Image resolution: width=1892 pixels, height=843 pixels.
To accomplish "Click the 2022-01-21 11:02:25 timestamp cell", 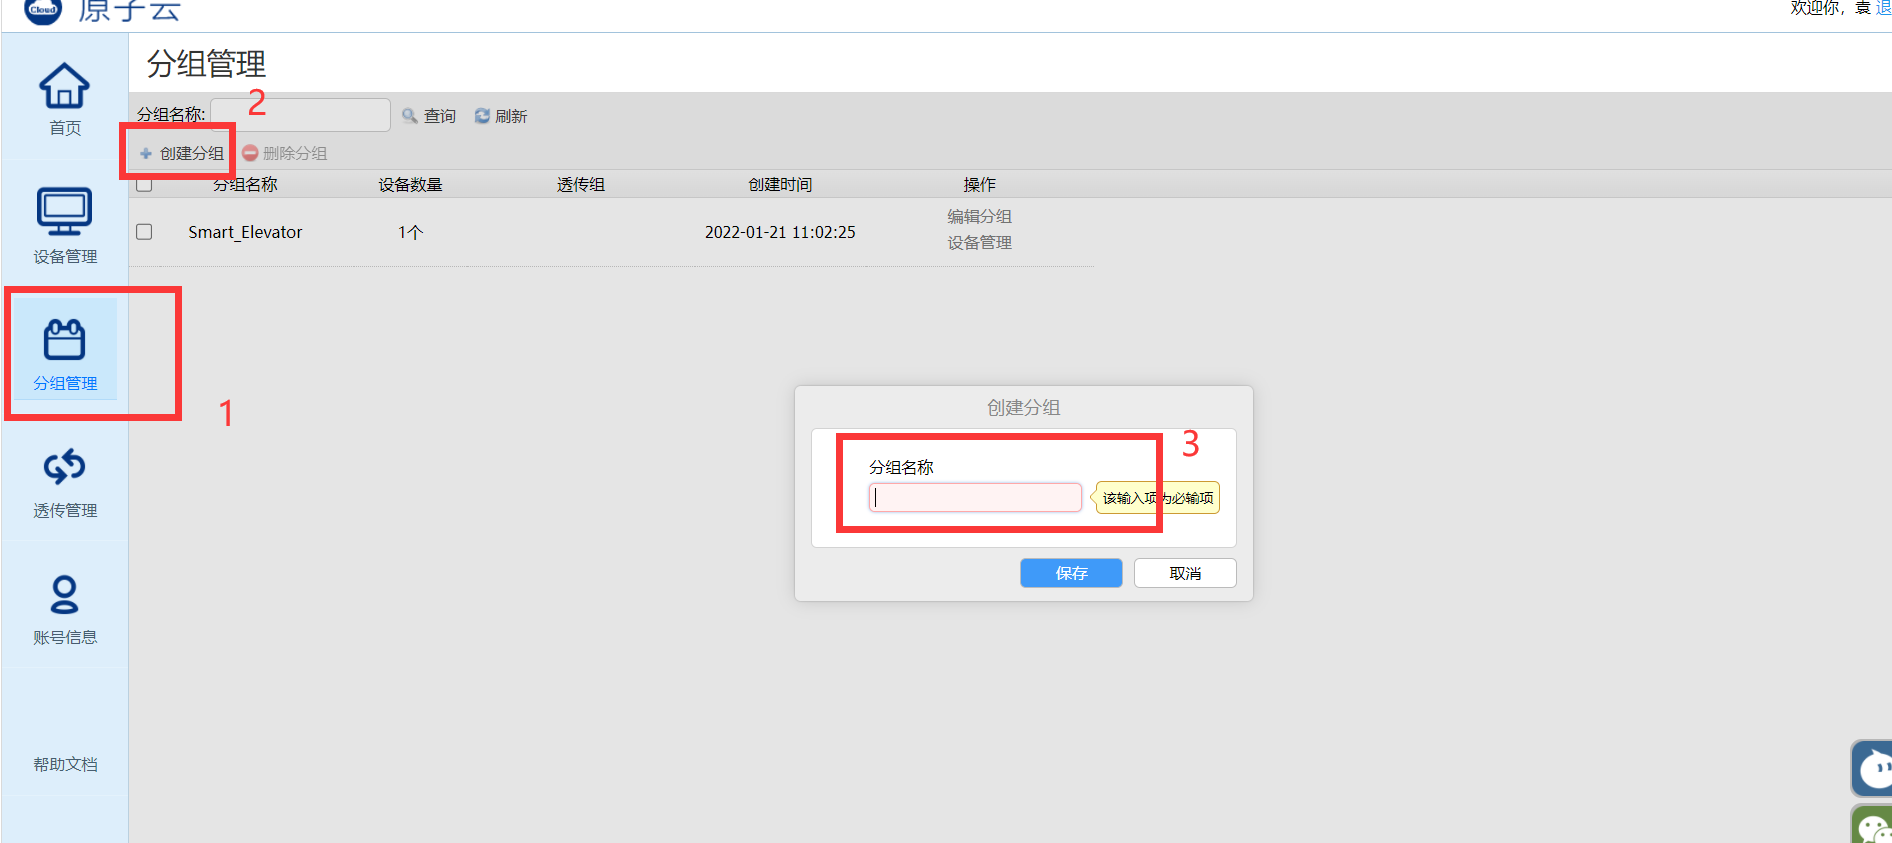I will [780, 232].
